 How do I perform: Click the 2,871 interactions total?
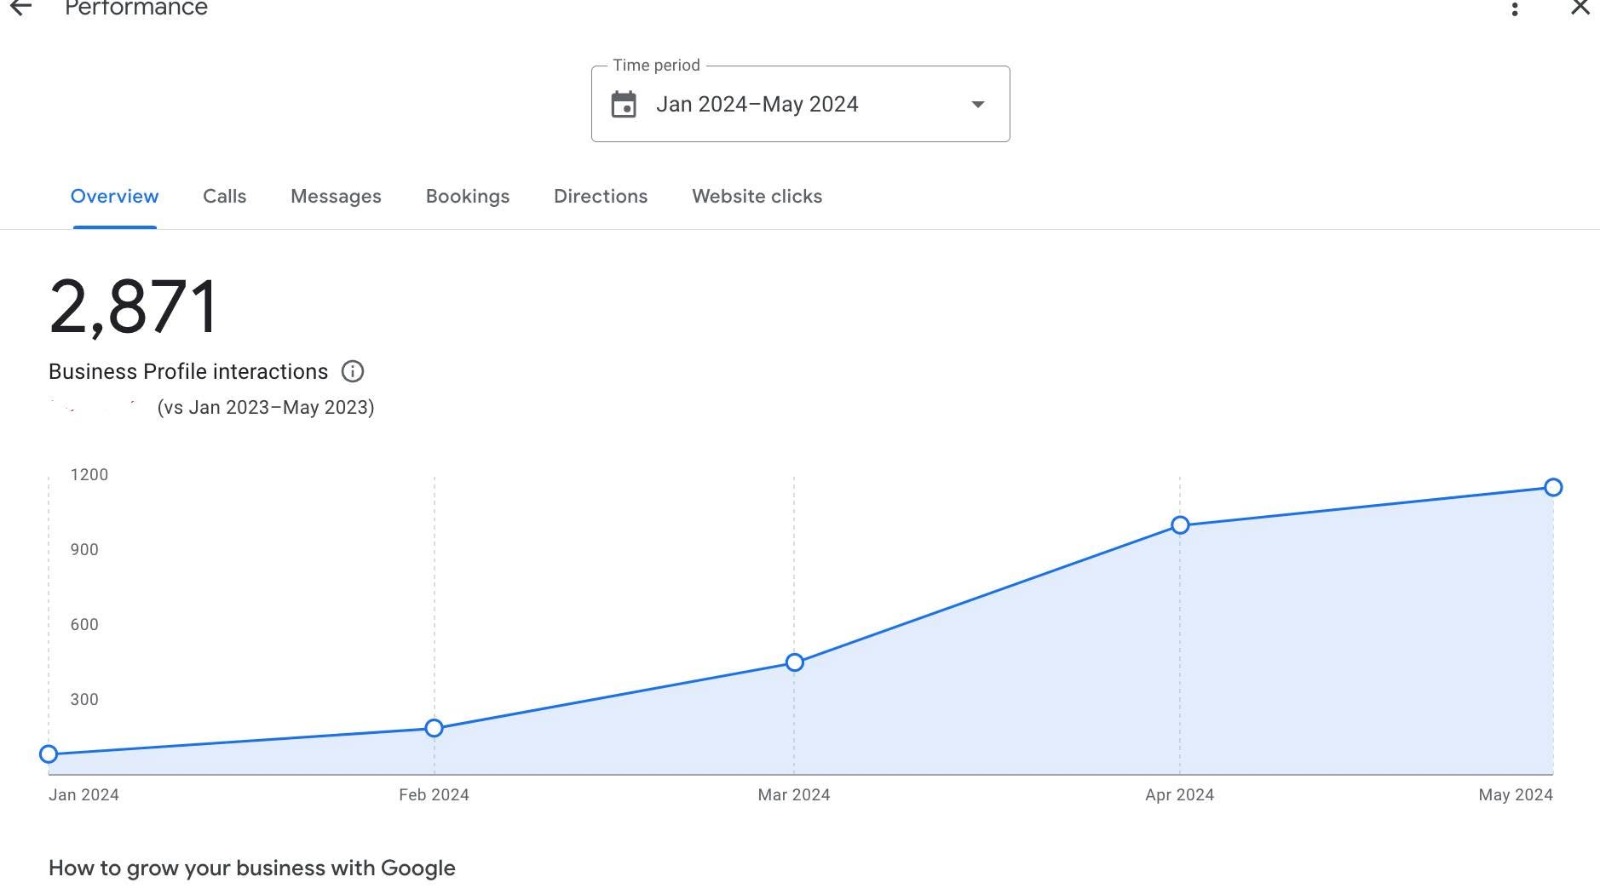tap(133, 306)
